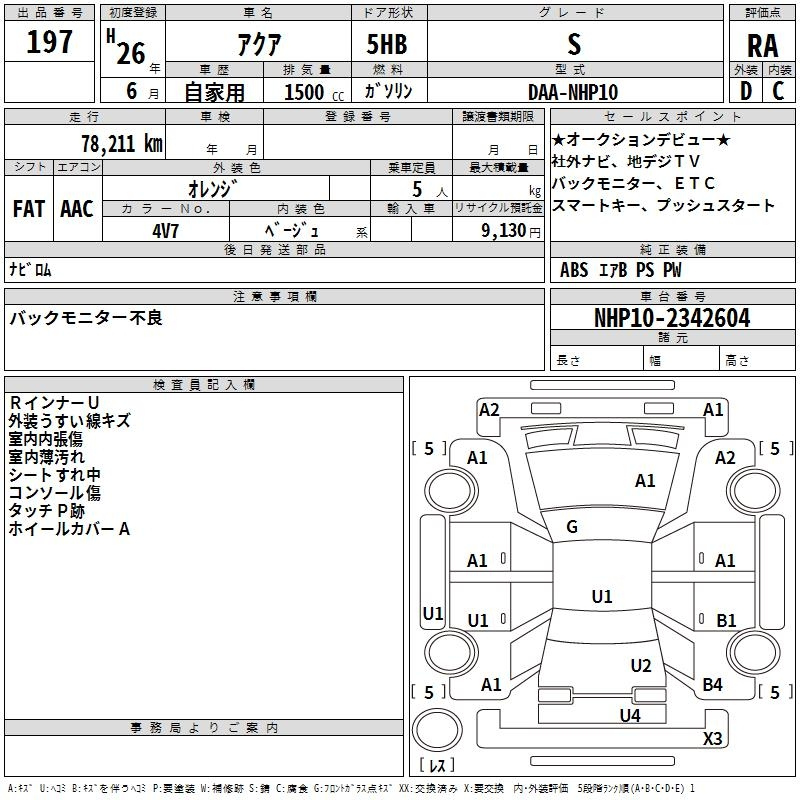The image size is (800, 800).
Task: Select the リサイクル預託金 label
Action: (498, 208)
